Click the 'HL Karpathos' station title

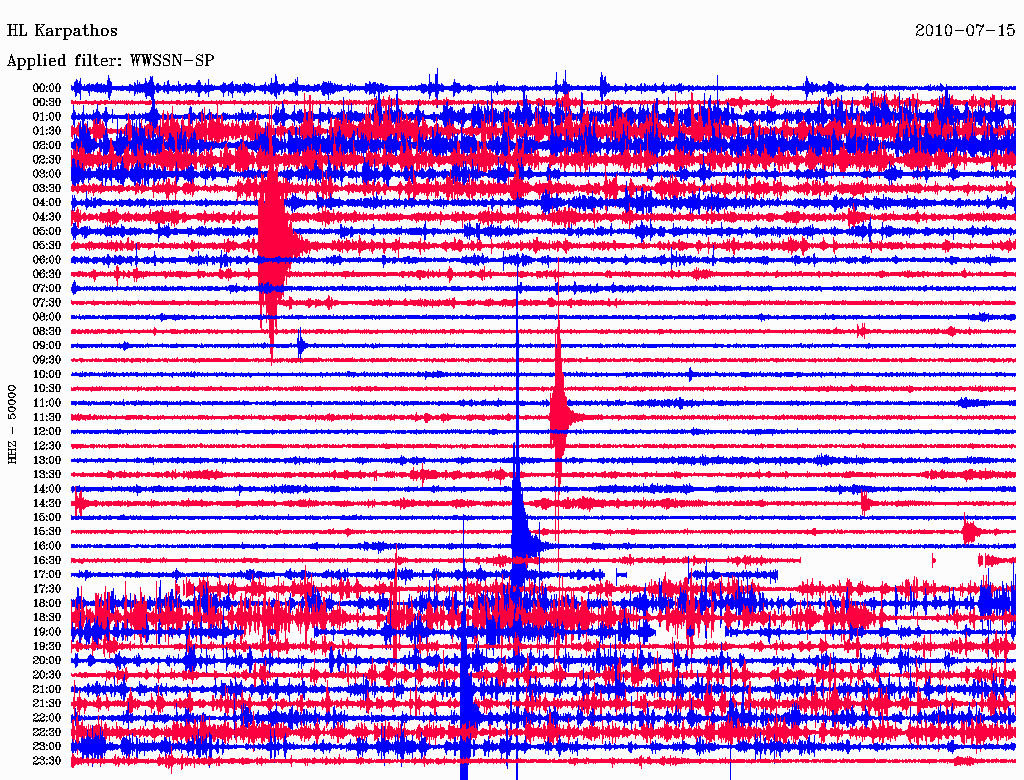point(62,31)
